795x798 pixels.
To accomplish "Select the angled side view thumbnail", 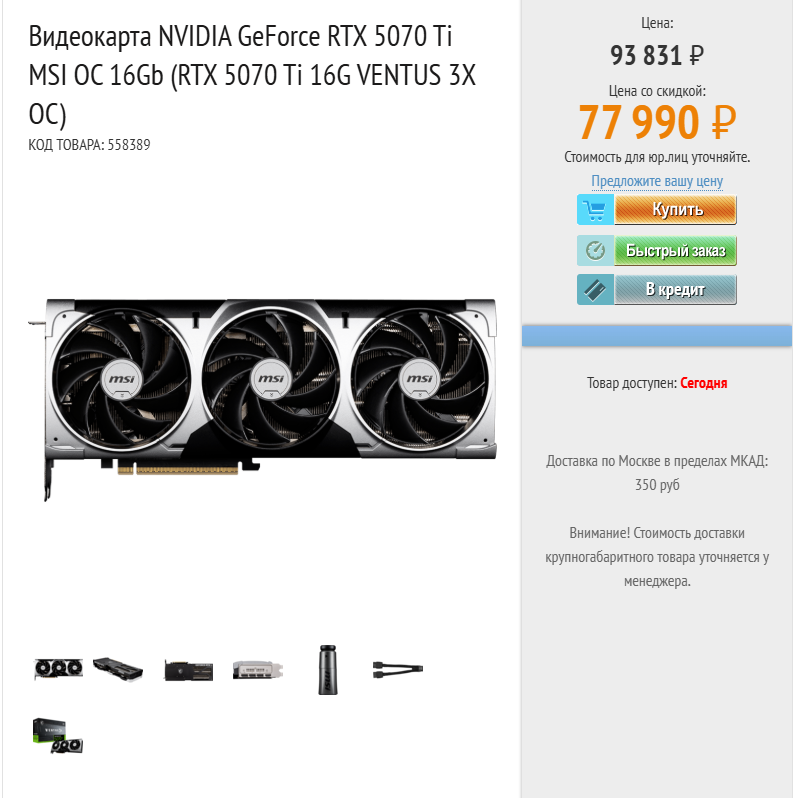I will 118,669.
